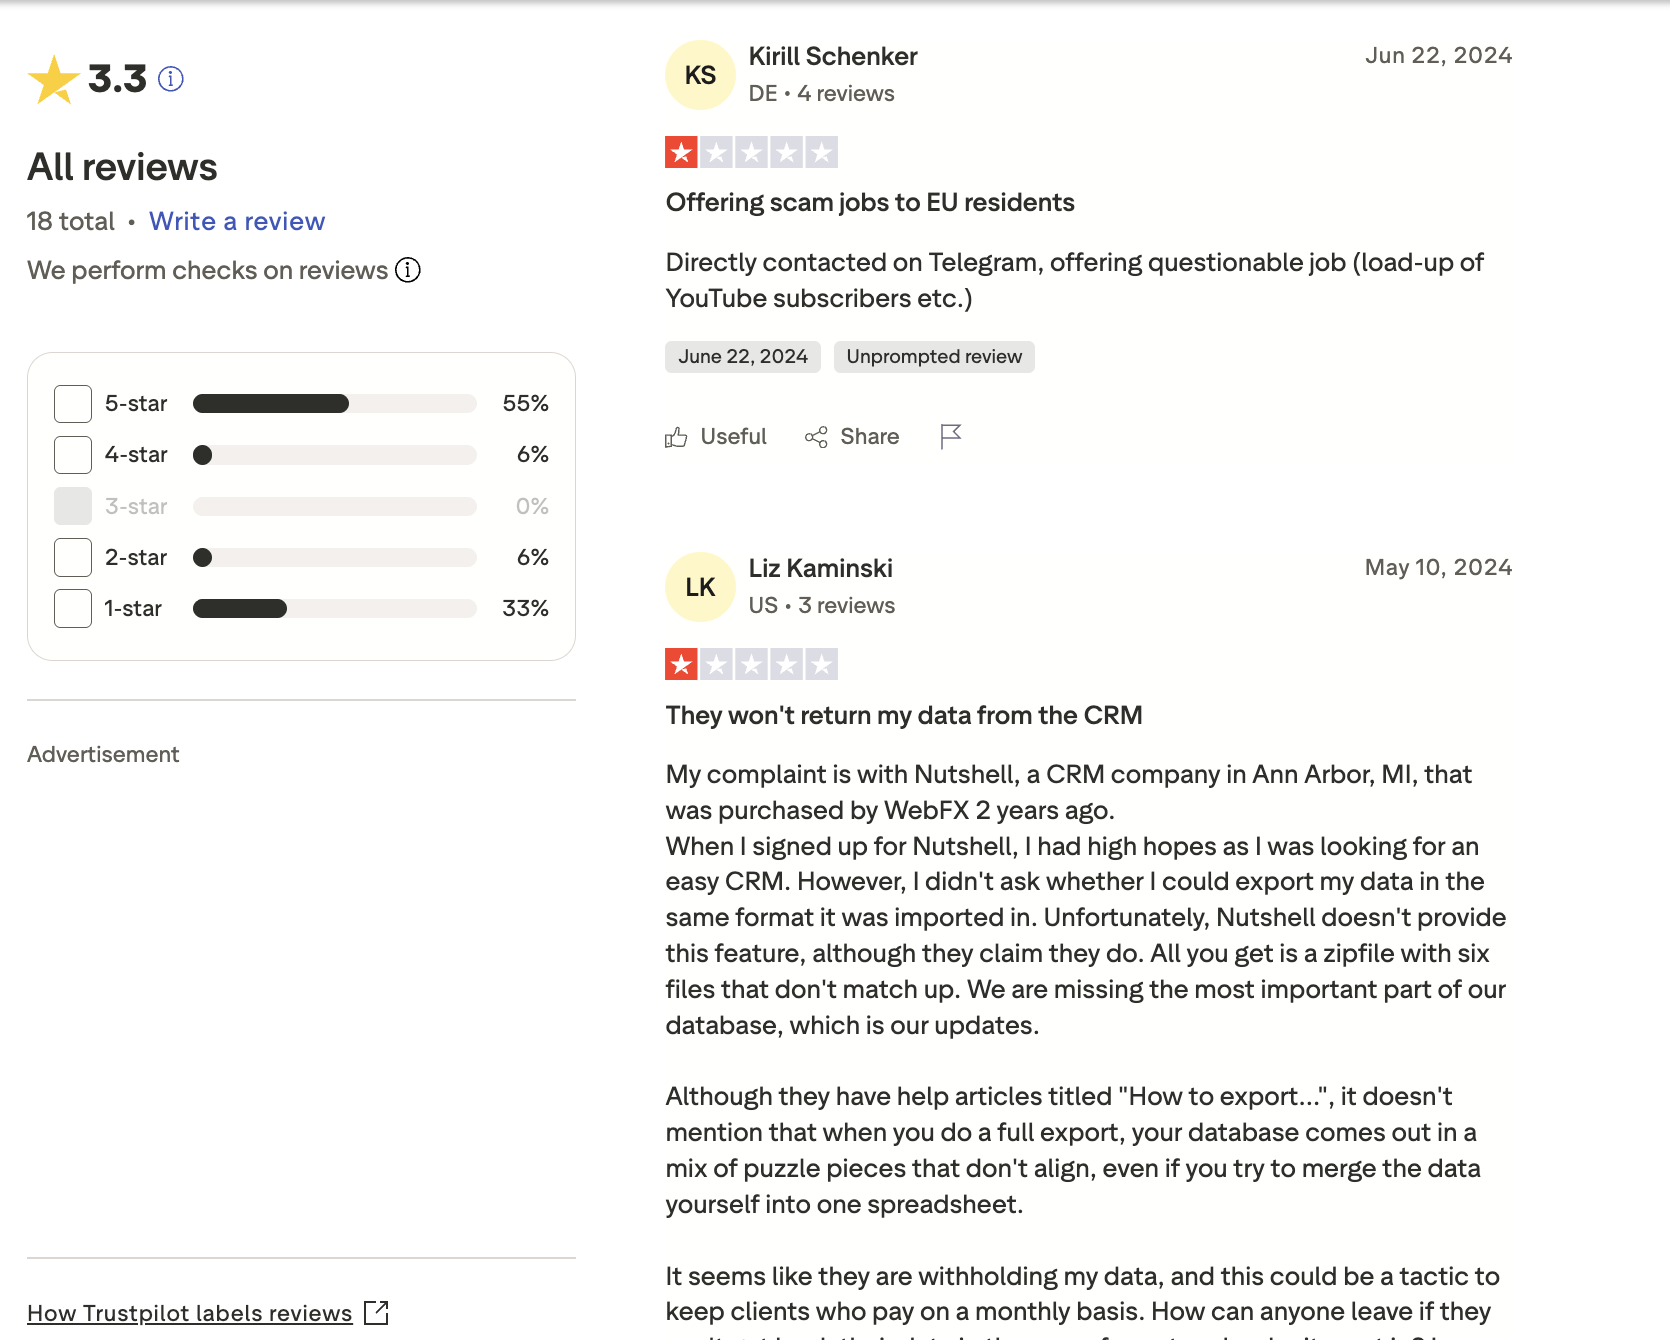The width and height of the screenshot is (1670, 1340).
Task: Click the Share icon on Kirill's review
Action: point(816,437)
